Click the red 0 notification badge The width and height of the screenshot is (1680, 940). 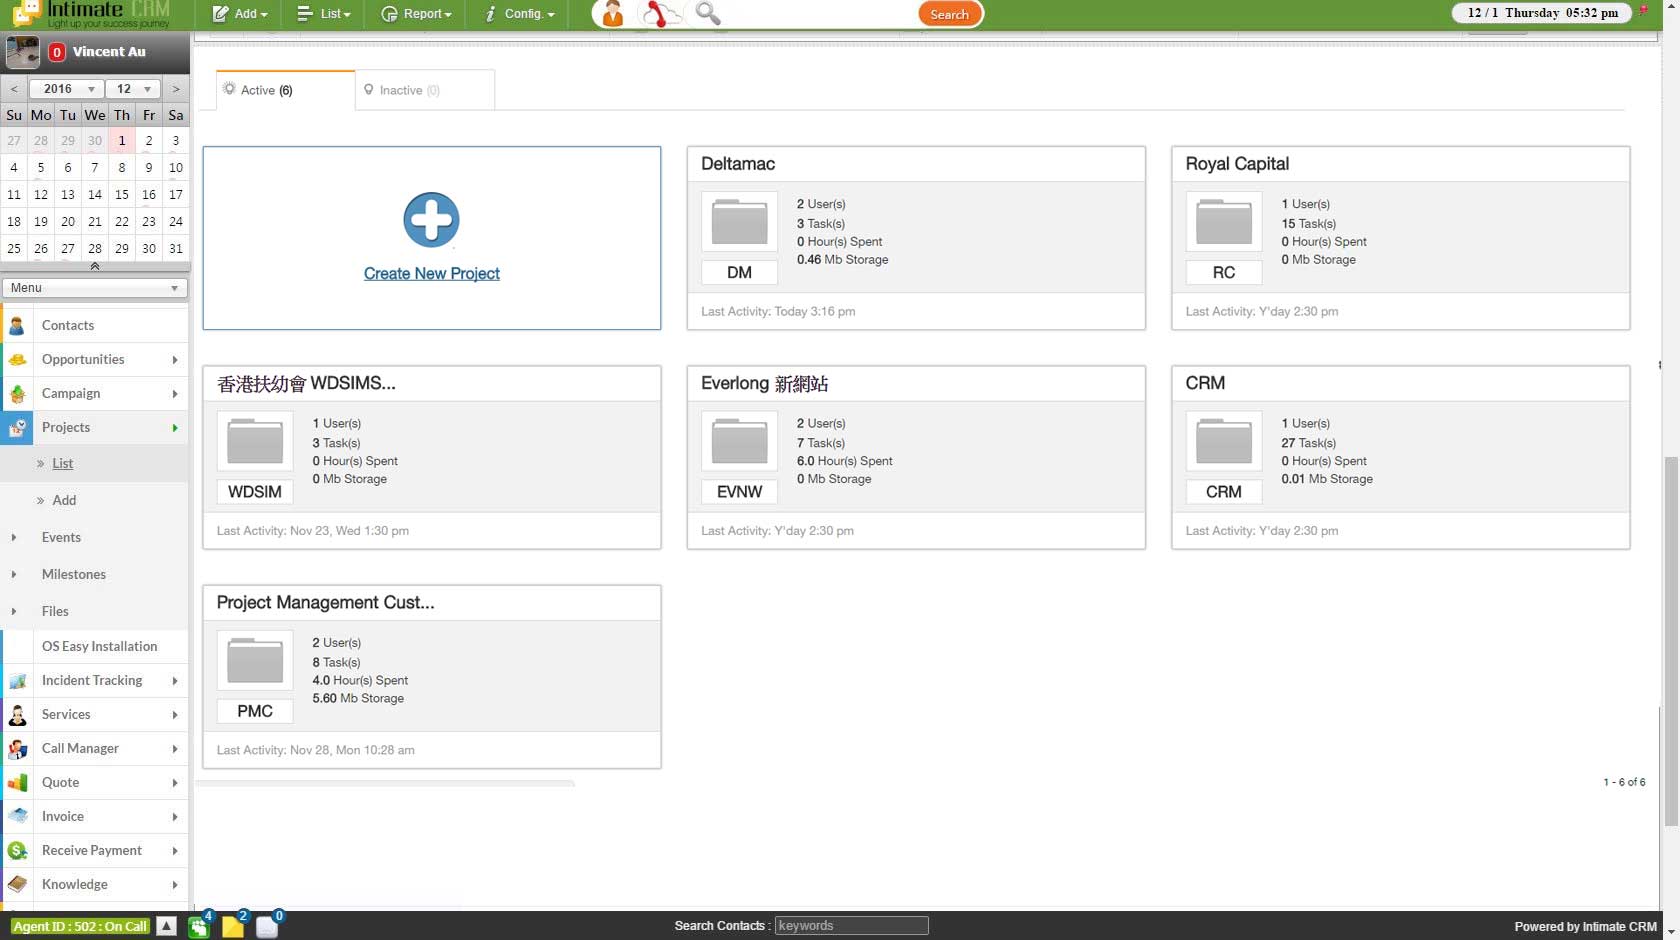click(57, 52)
